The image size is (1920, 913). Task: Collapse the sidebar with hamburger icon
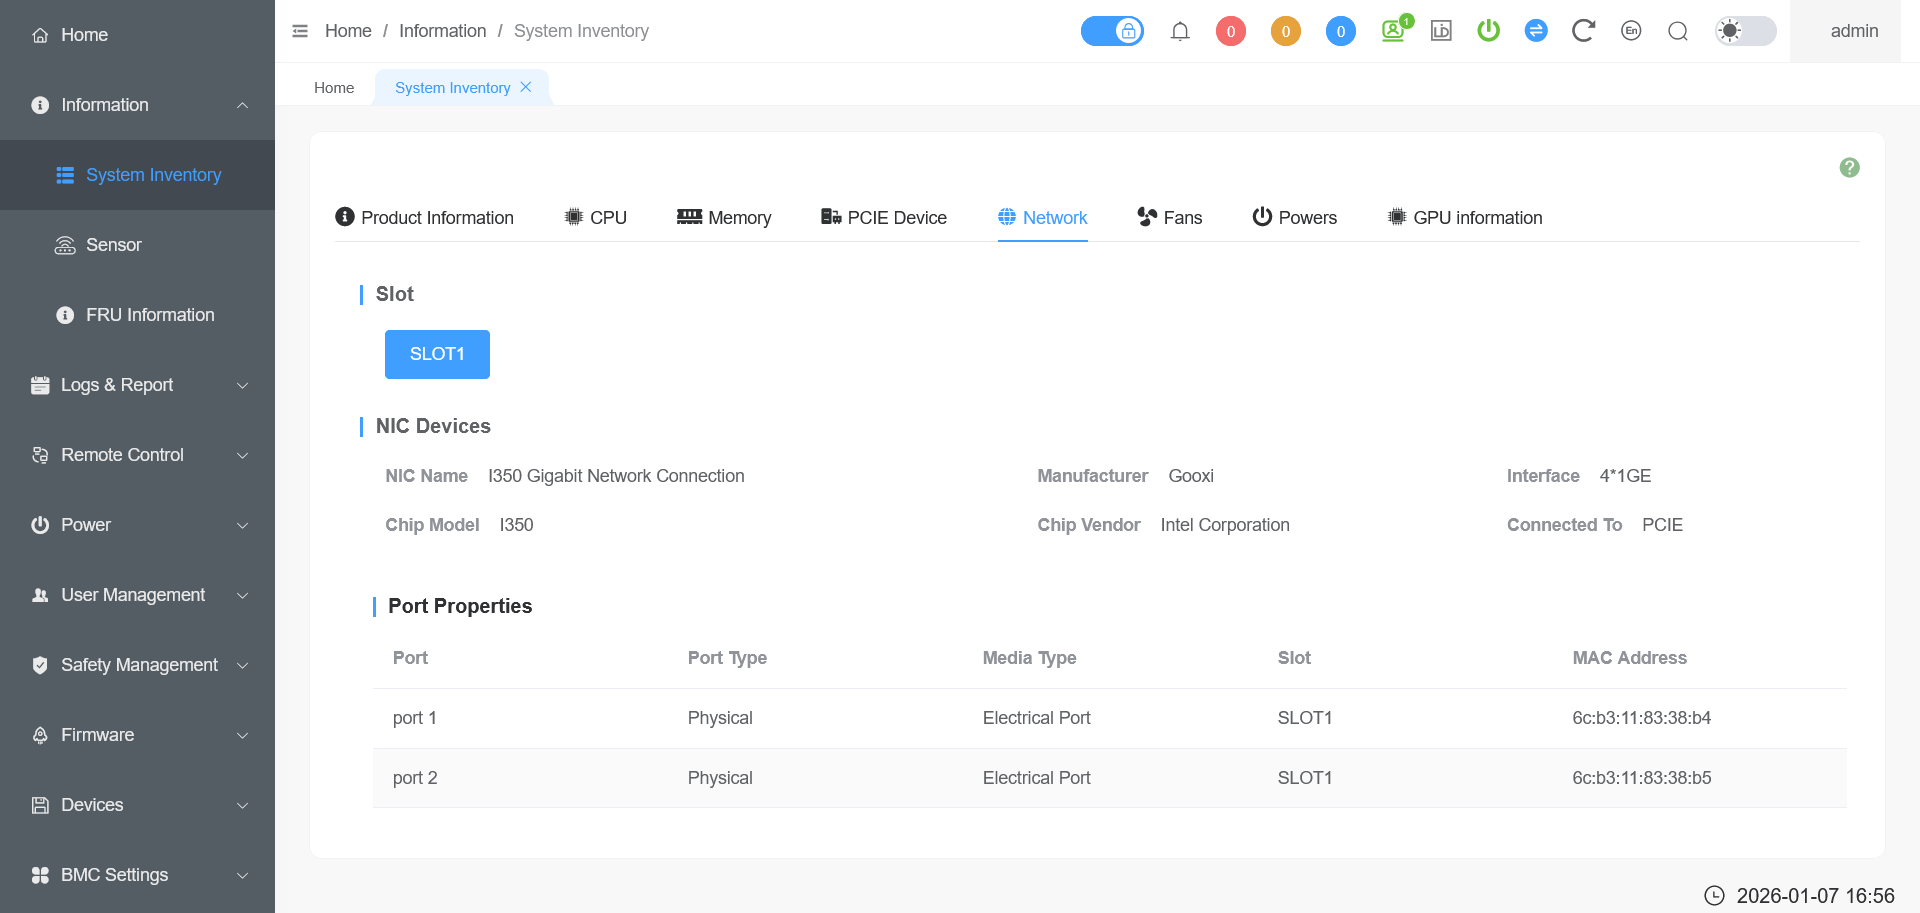pyautogui.click(x=300, y=31)
